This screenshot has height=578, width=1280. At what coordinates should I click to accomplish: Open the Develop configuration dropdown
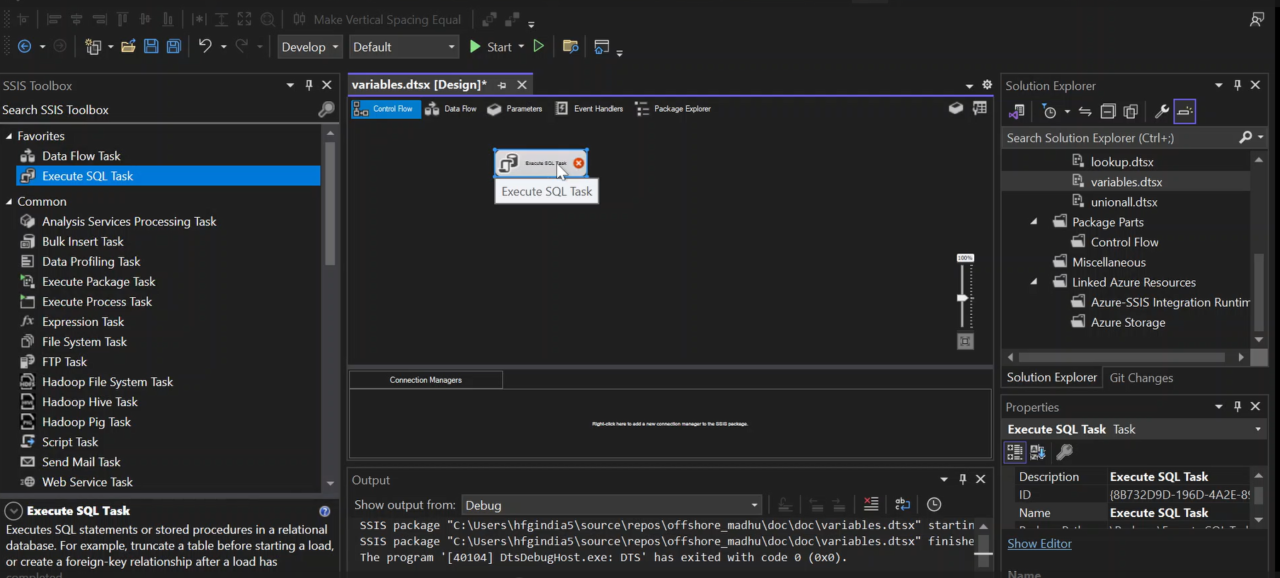[310, 47]
